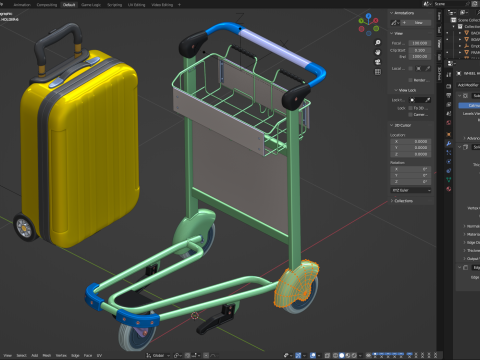Image resolution: width=480 pixels, height=360 pixels.
Task: Open the Vertex menu in viewport header
Action: tap(61, 355)
